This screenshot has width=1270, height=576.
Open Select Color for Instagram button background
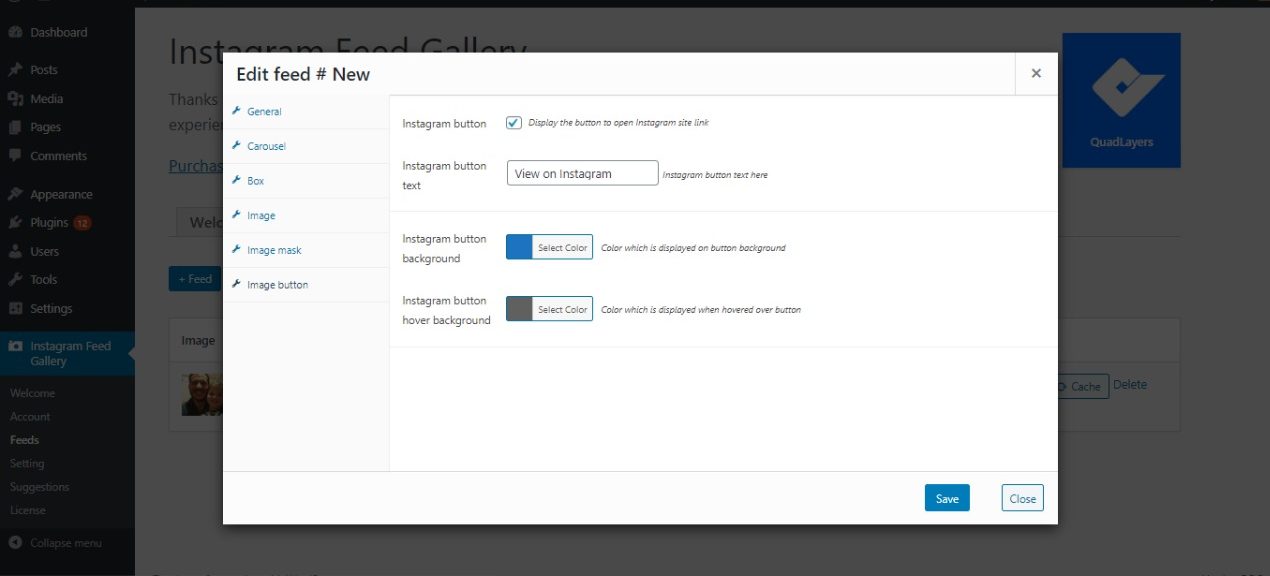click(x=562, y=247)
